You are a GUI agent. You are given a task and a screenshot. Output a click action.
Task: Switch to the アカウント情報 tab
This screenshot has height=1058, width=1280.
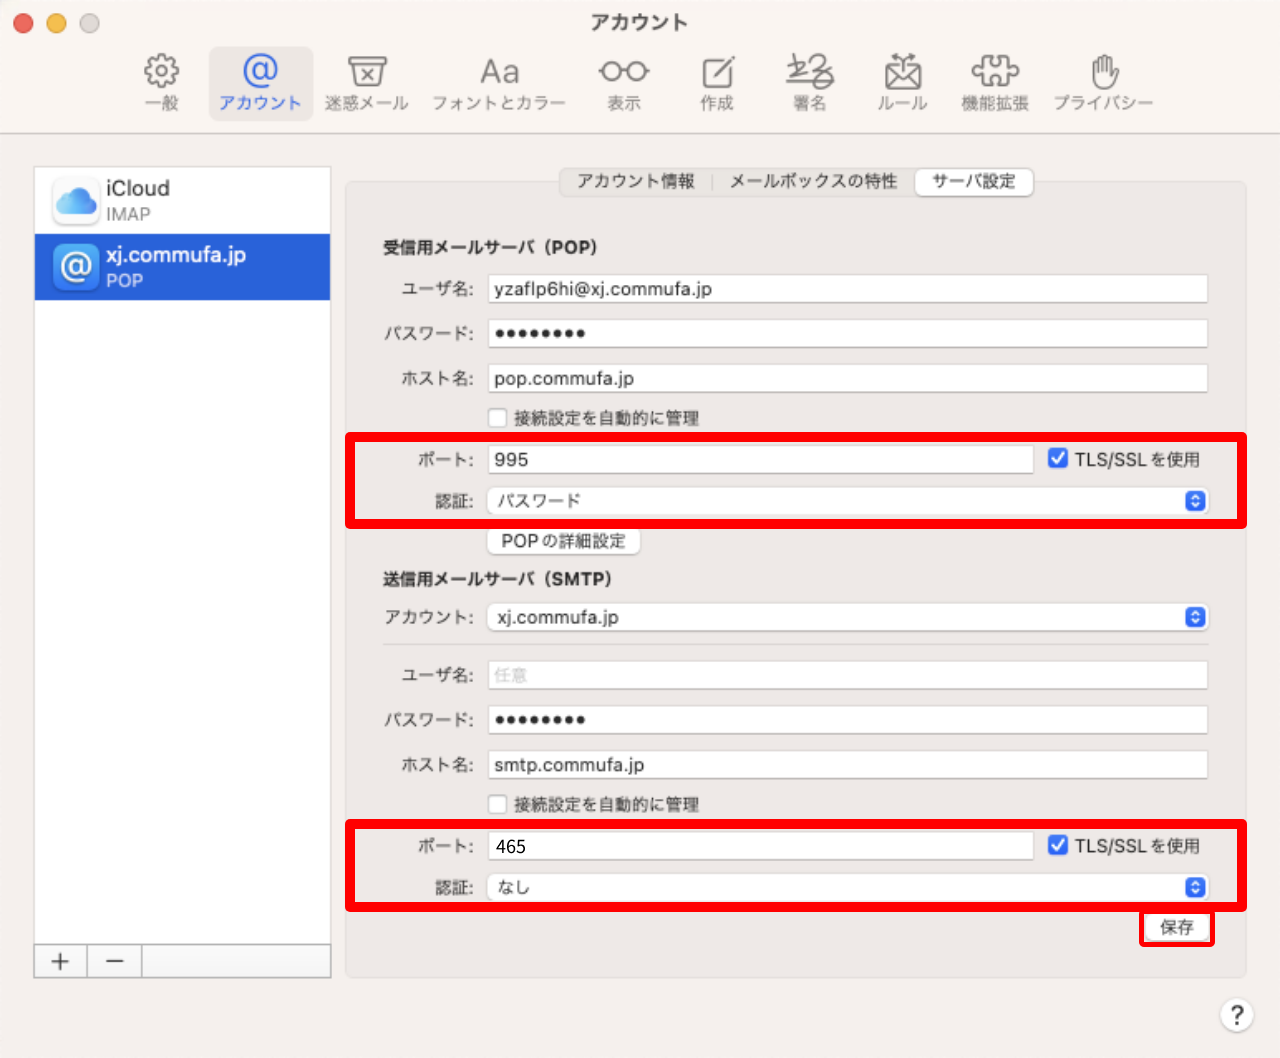[636, 181]
